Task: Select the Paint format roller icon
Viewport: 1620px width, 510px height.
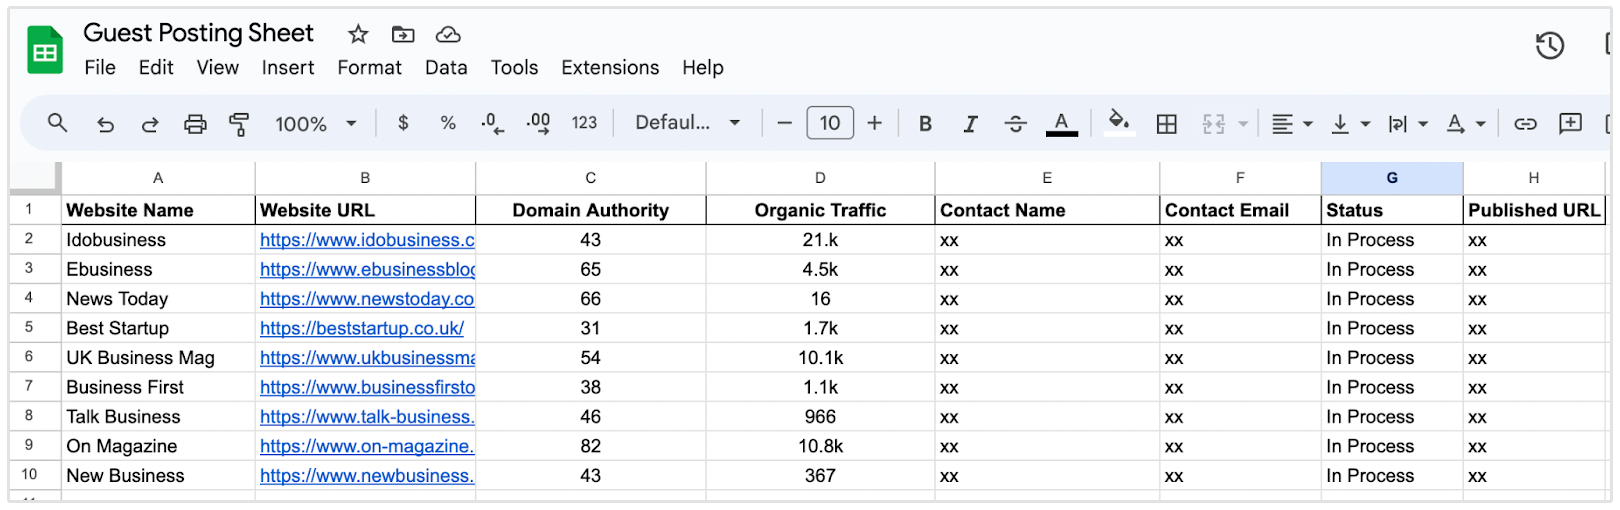Action: 239,123
